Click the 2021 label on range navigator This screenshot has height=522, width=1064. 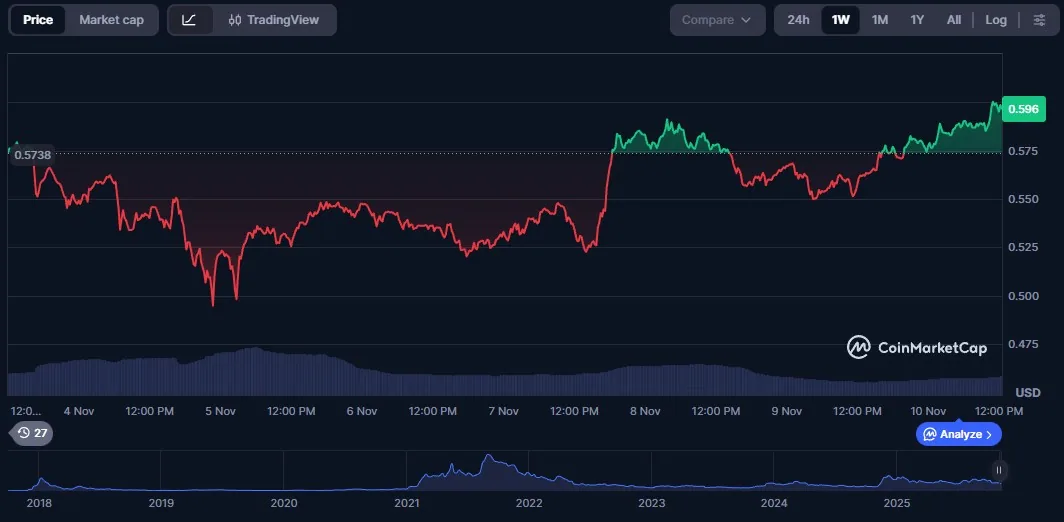[406, 503]
